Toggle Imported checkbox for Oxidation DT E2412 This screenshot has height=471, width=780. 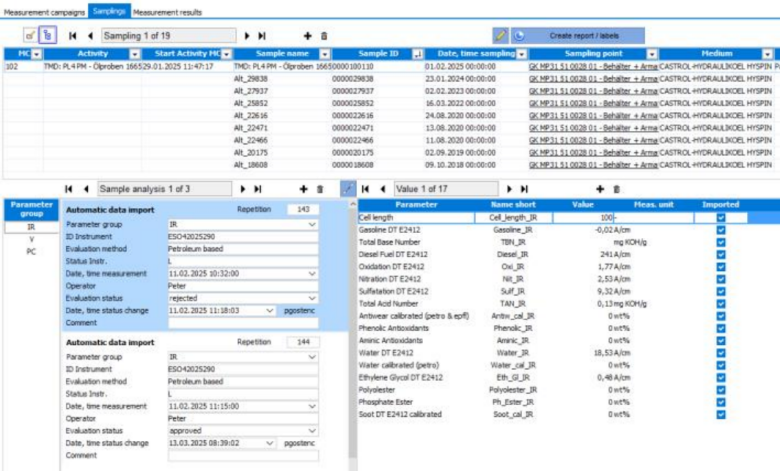point(721,267)
